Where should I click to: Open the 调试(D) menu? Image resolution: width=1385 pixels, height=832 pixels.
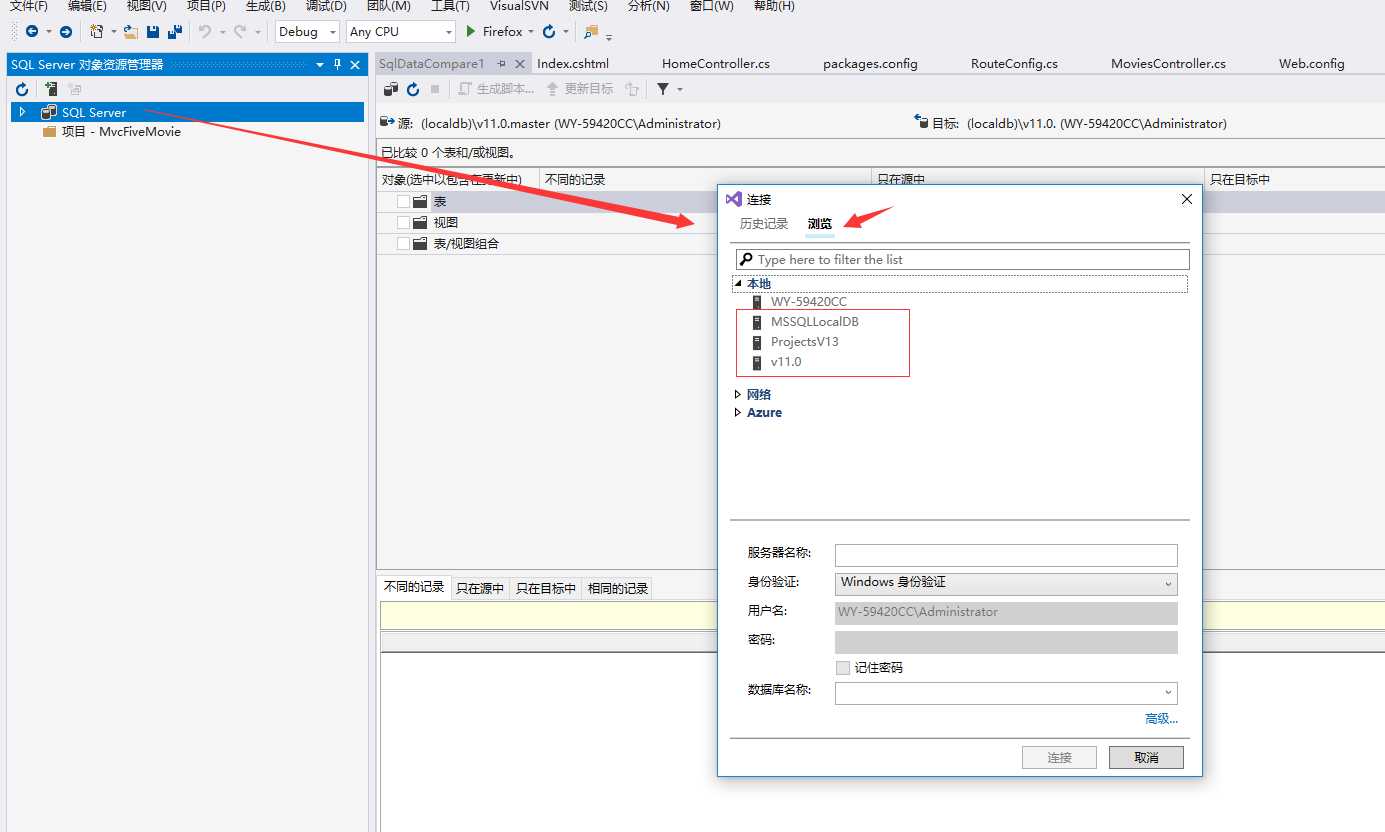(x=326, y=6)
